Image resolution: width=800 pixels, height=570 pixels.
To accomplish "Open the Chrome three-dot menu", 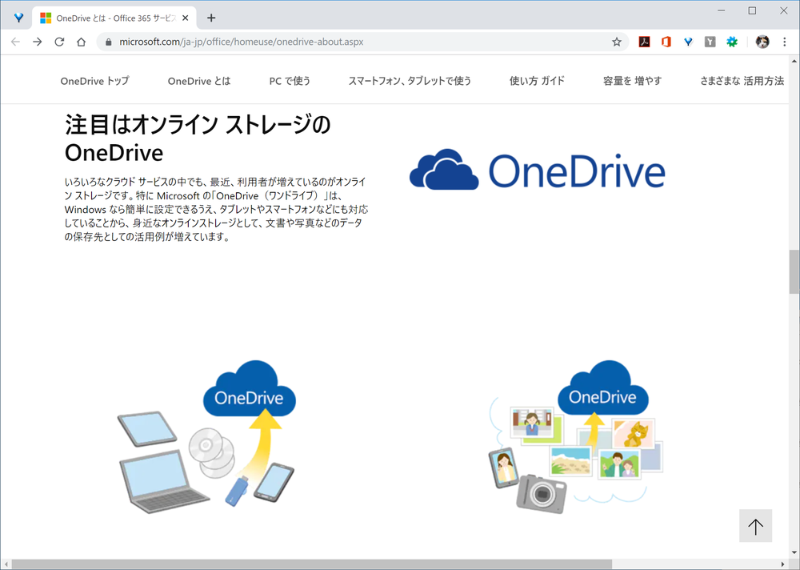I will [785, 42].
